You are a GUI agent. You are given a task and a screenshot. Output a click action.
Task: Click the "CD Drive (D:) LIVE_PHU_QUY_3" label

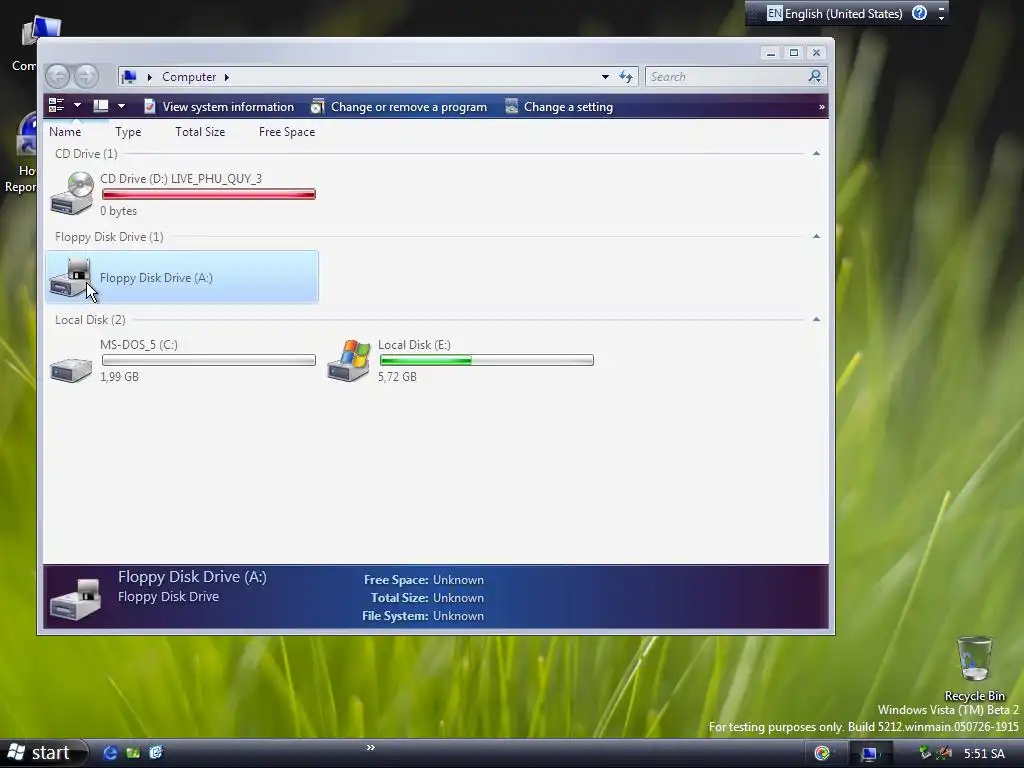tap(181, 179)
